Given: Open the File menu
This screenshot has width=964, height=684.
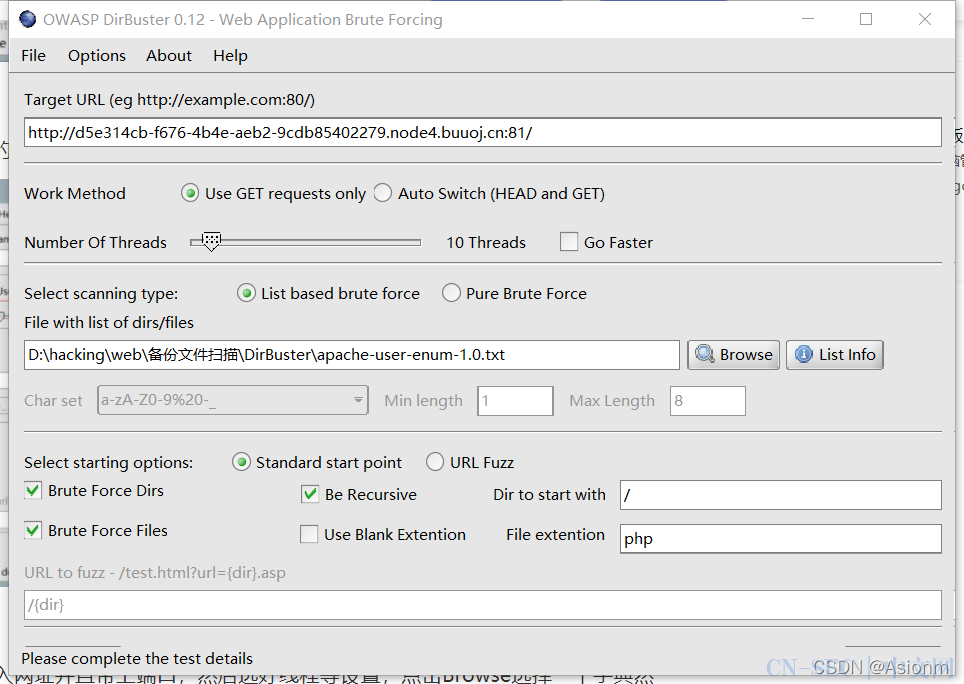Looking at the screenshot, I should coord(33,56).
